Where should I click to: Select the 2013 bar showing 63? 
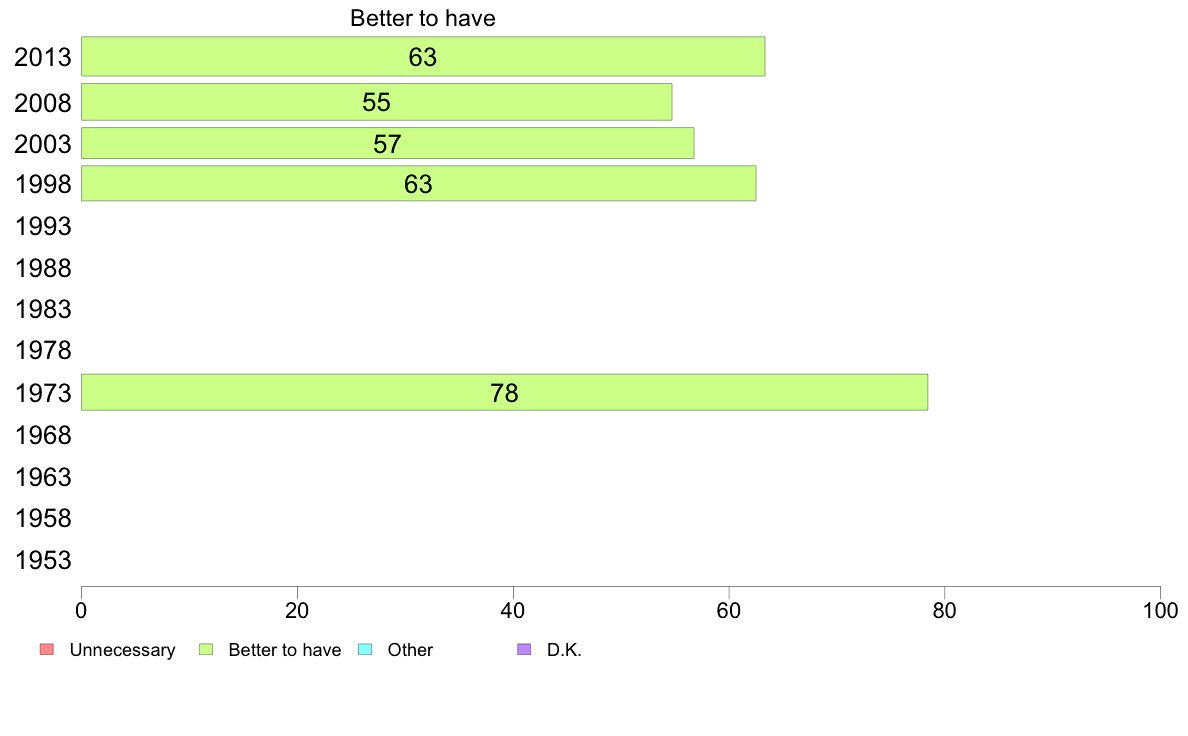423,56
